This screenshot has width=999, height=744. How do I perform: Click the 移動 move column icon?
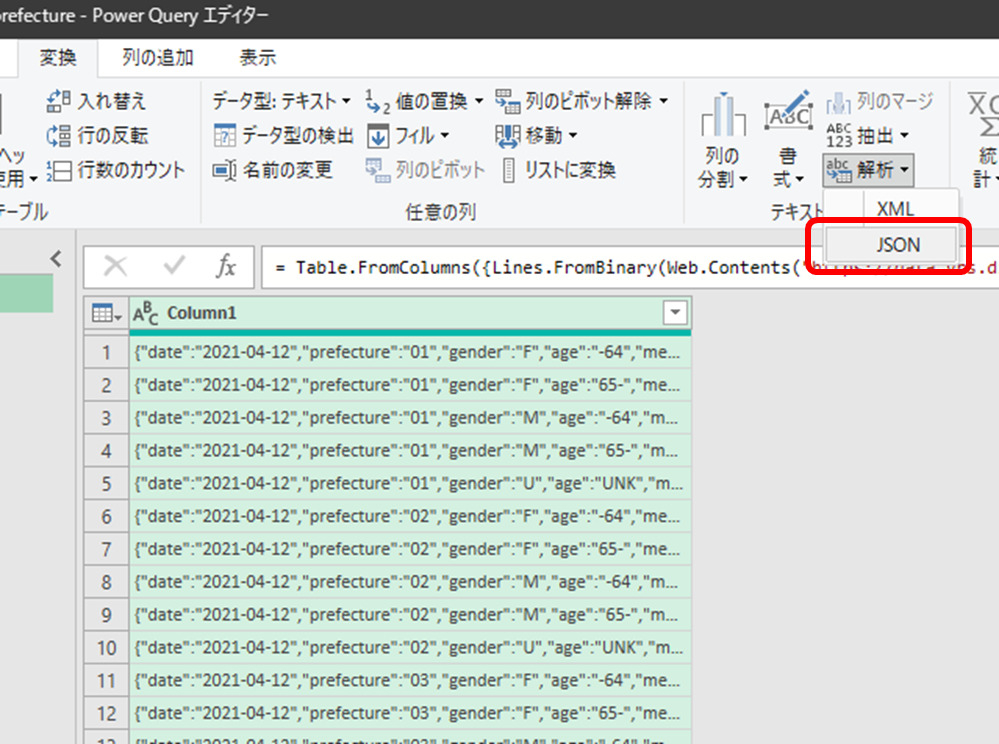(x=507, y=136)
